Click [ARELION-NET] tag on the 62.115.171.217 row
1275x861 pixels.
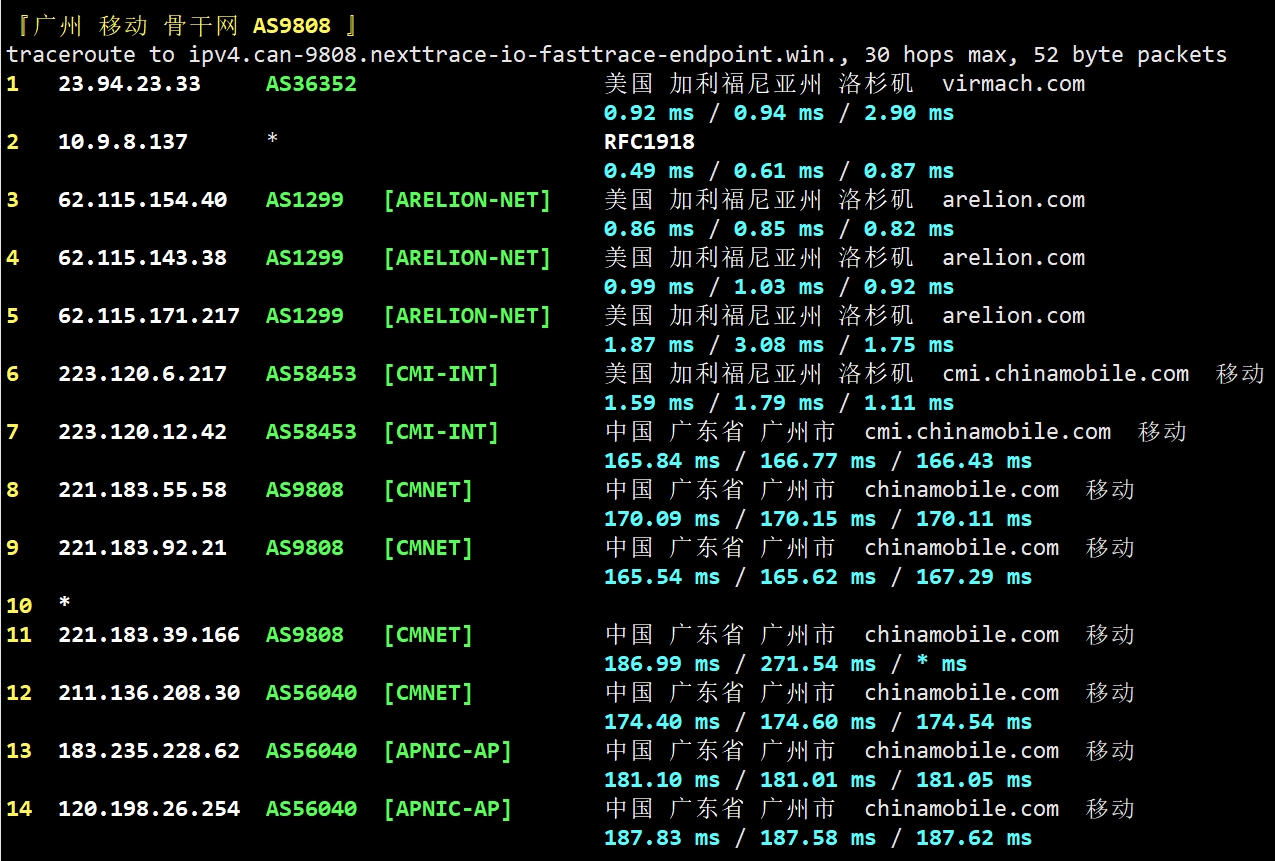point(467,316)
